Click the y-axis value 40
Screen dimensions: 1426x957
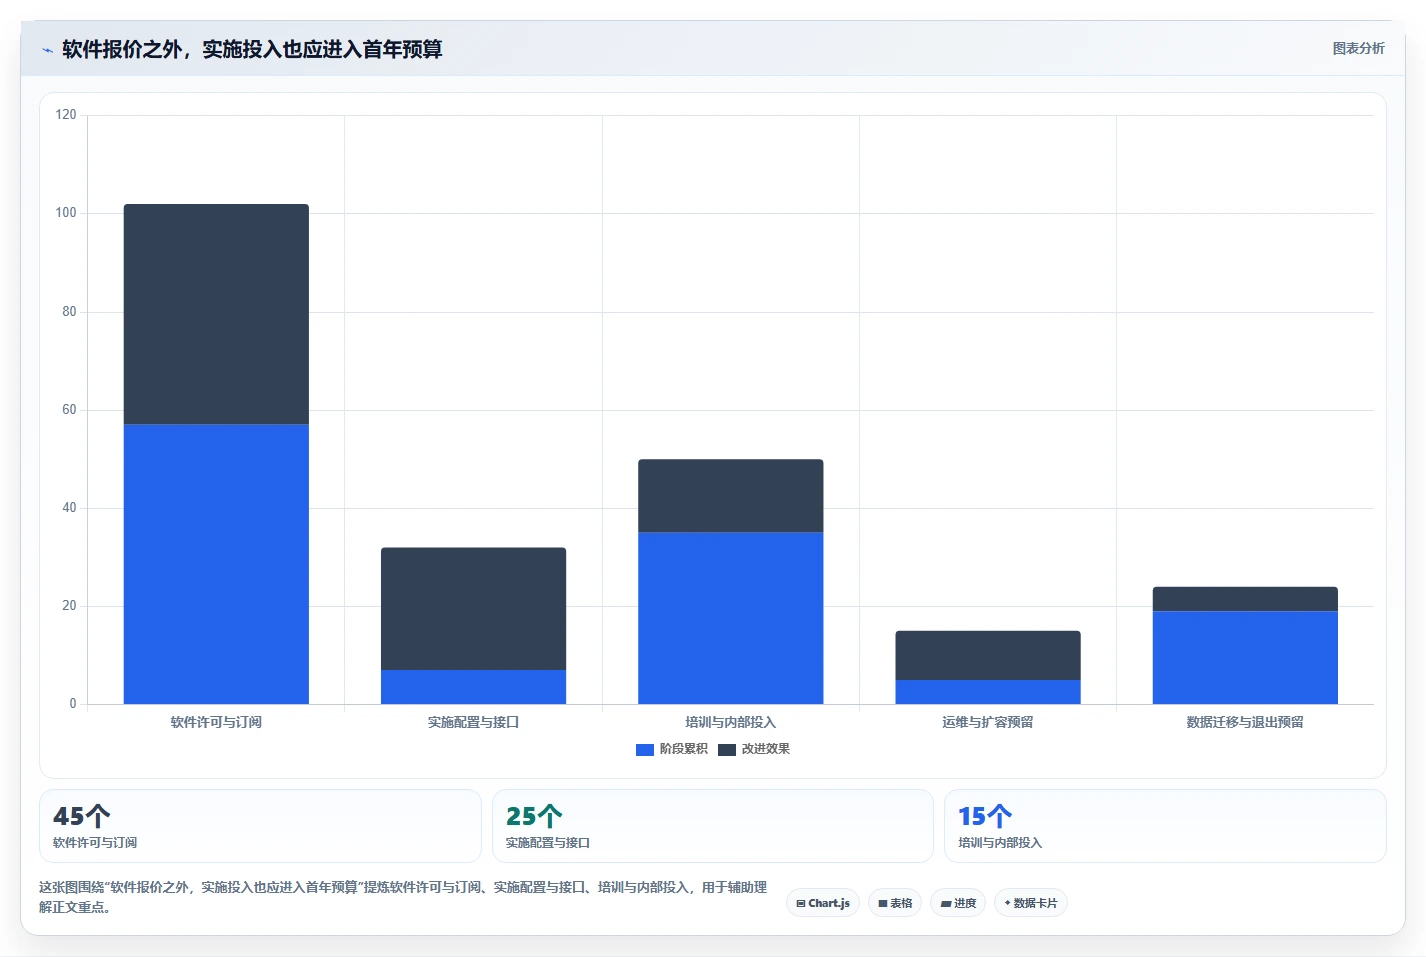coord(69,508)
